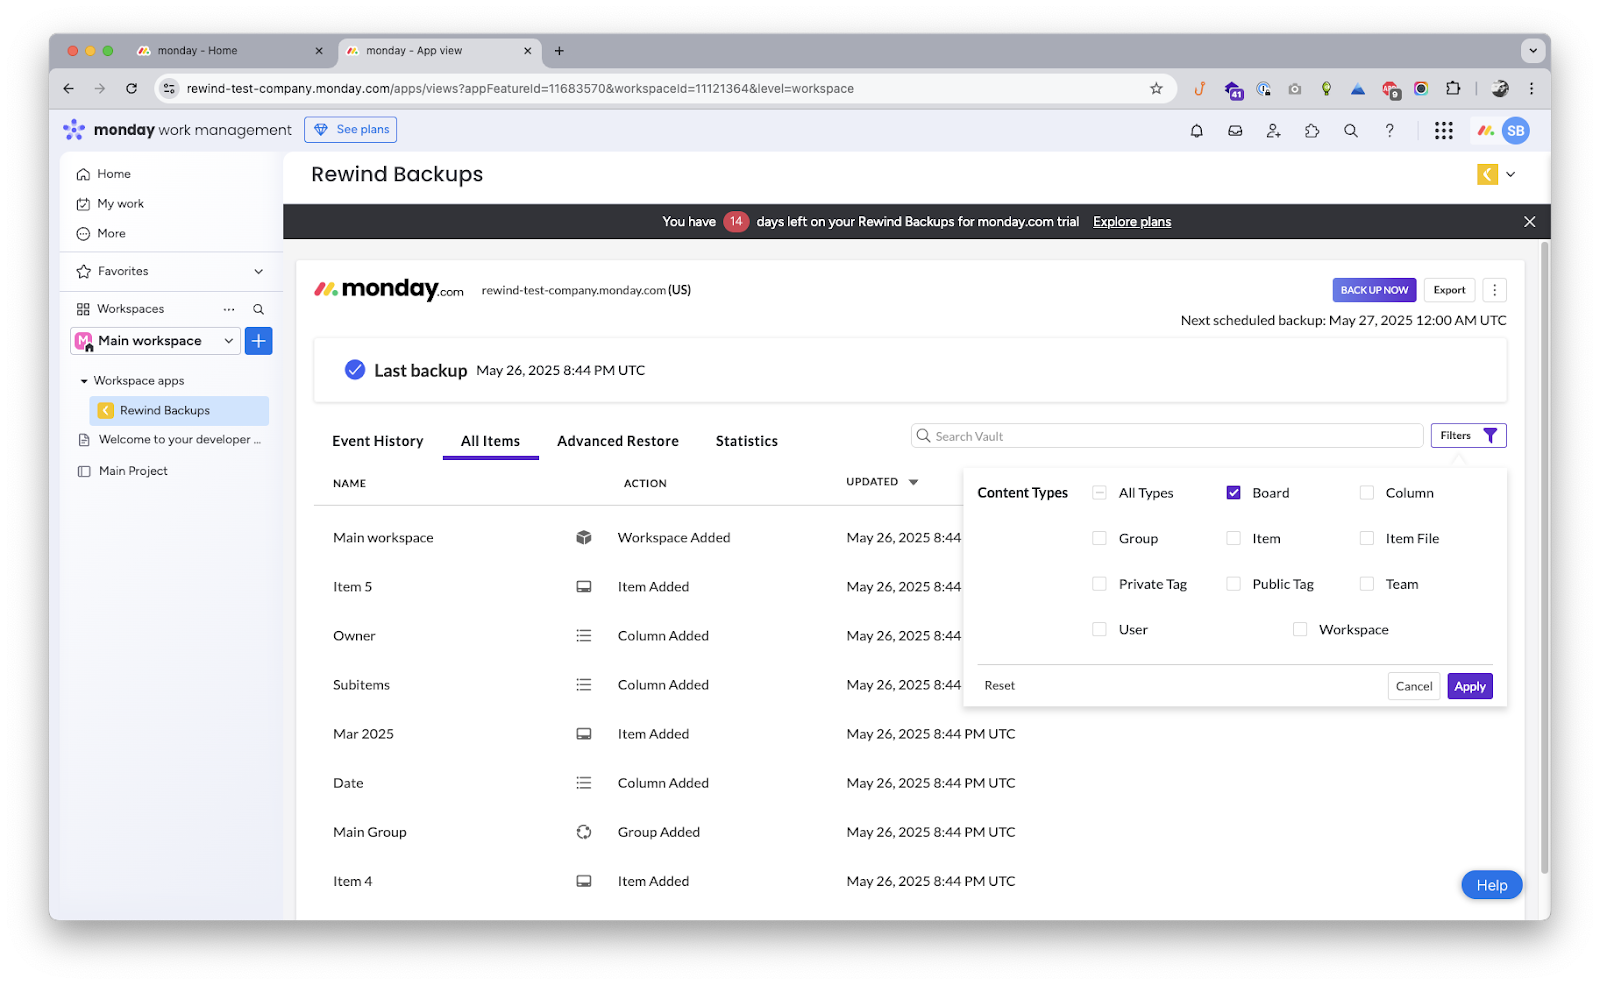This screenshot has width=1600, height=985.
Task: Open the Chrome extensions puzzle icon
Action: tap(1453, 89)
